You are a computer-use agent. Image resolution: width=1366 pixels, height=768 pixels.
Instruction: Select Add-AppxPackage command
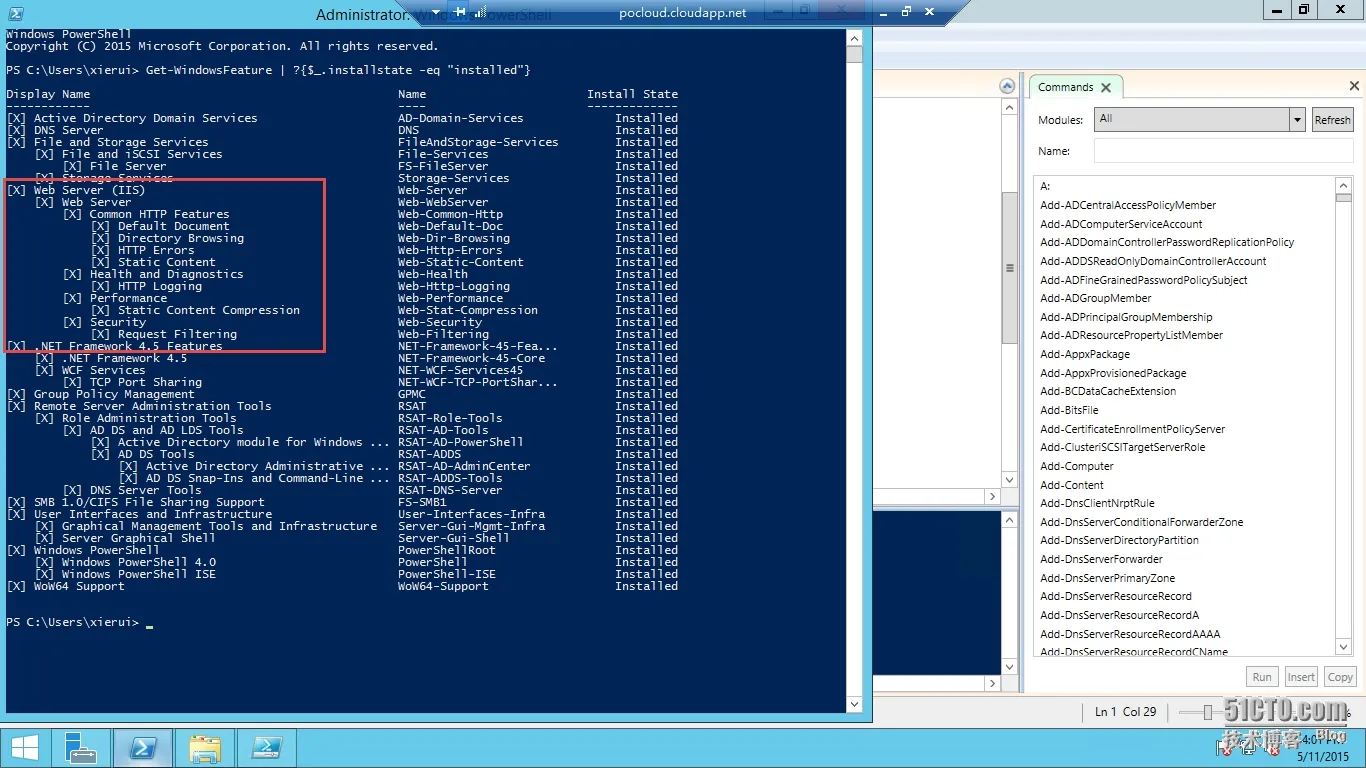pos(1085,354)
